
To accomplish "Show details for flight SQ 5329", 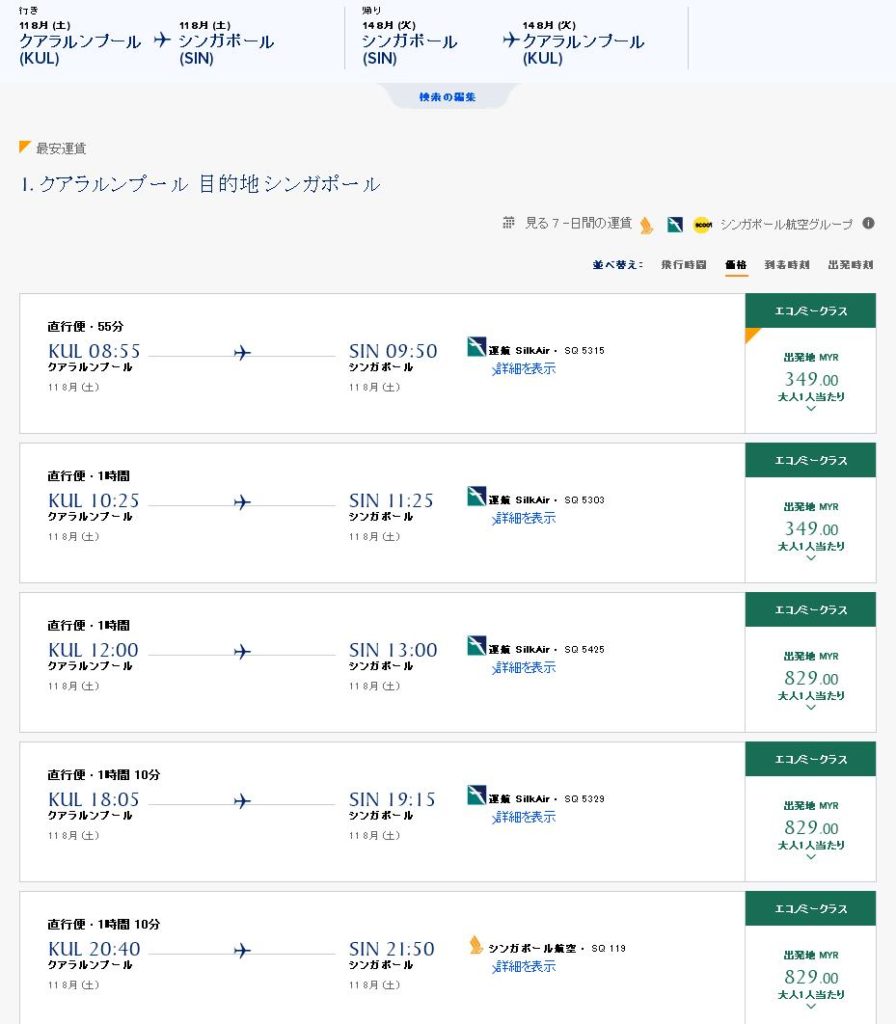I will point(524,817).
